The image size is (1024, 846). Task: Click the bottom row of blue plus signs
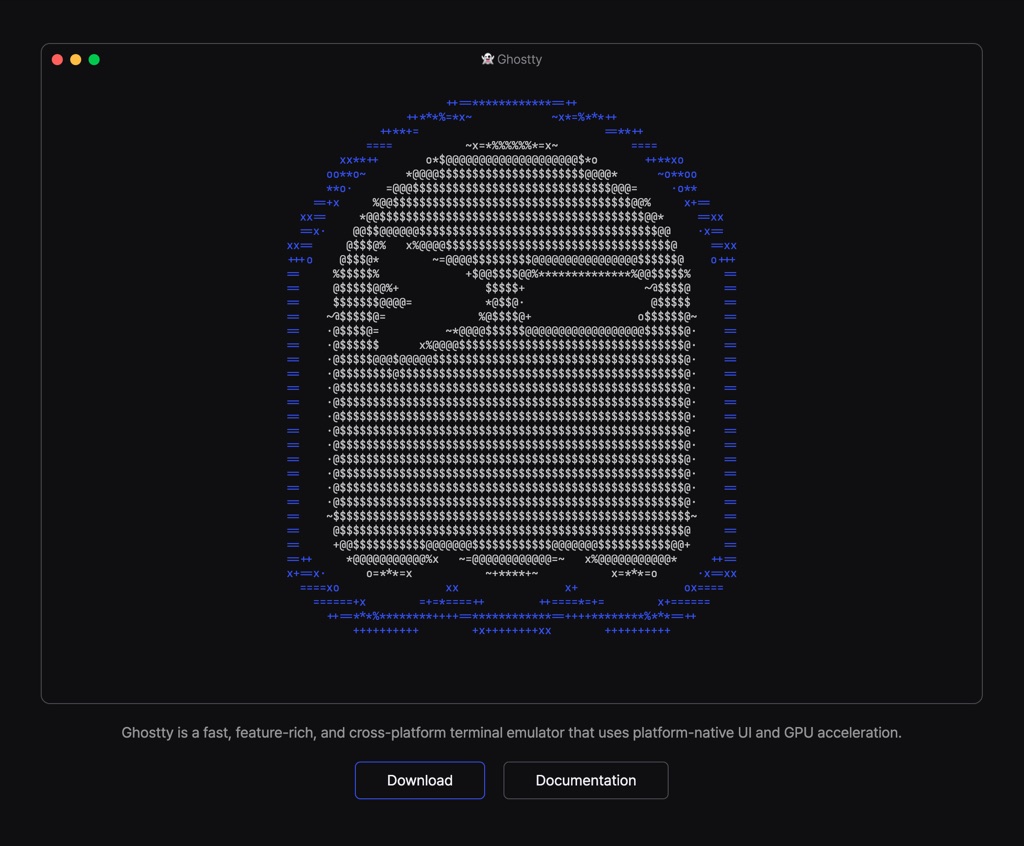pyautogui.click(x=511, y=631)
